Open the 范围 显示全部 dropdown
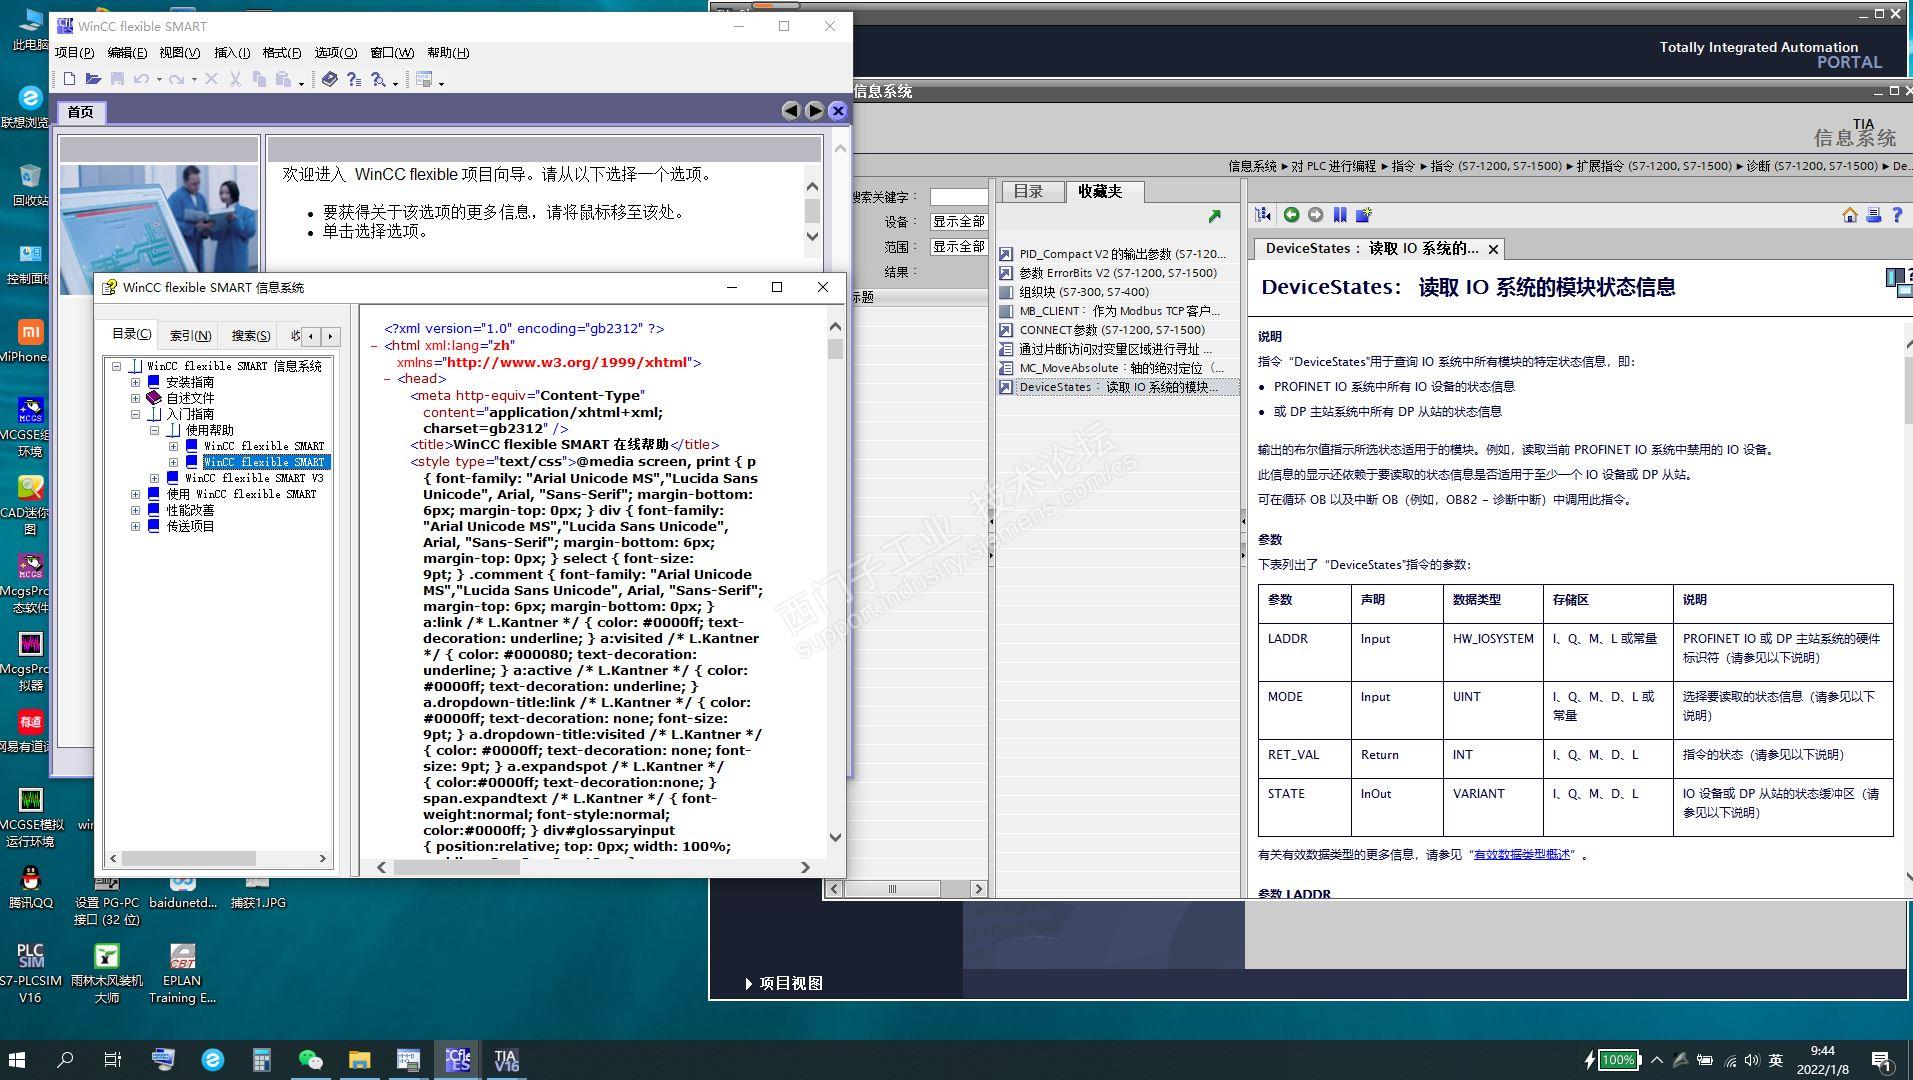This screenshot has width=1913, height=1080. coord(958,247)
